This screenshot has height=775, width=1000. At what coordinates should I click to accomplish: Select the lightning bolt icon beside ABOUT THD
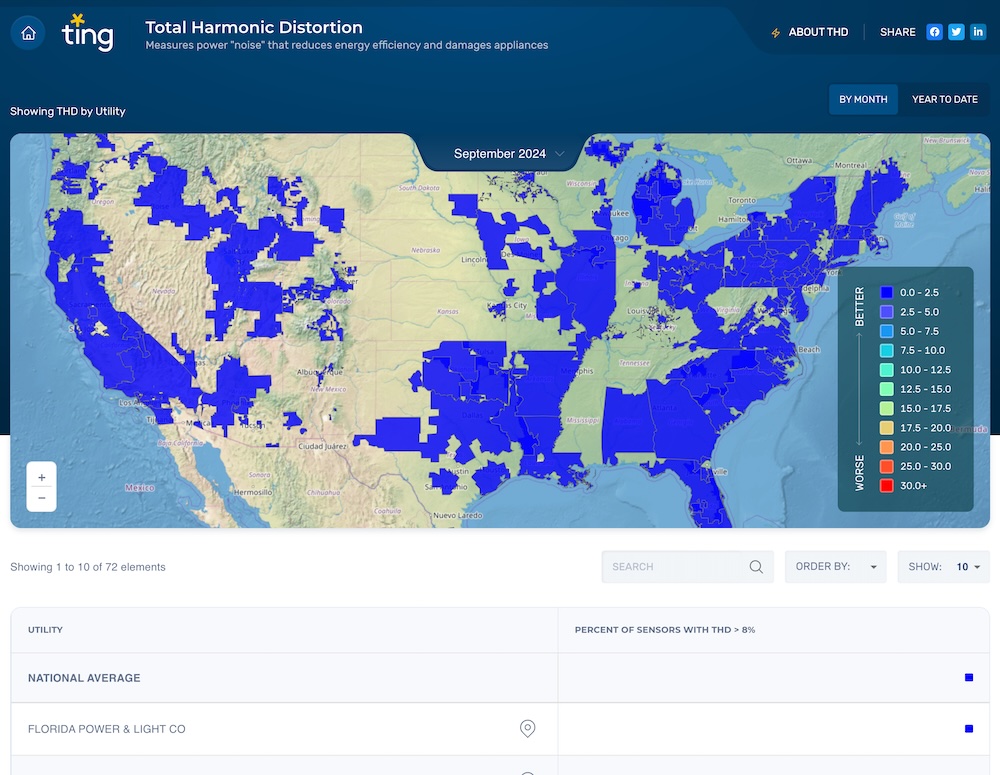775,31
